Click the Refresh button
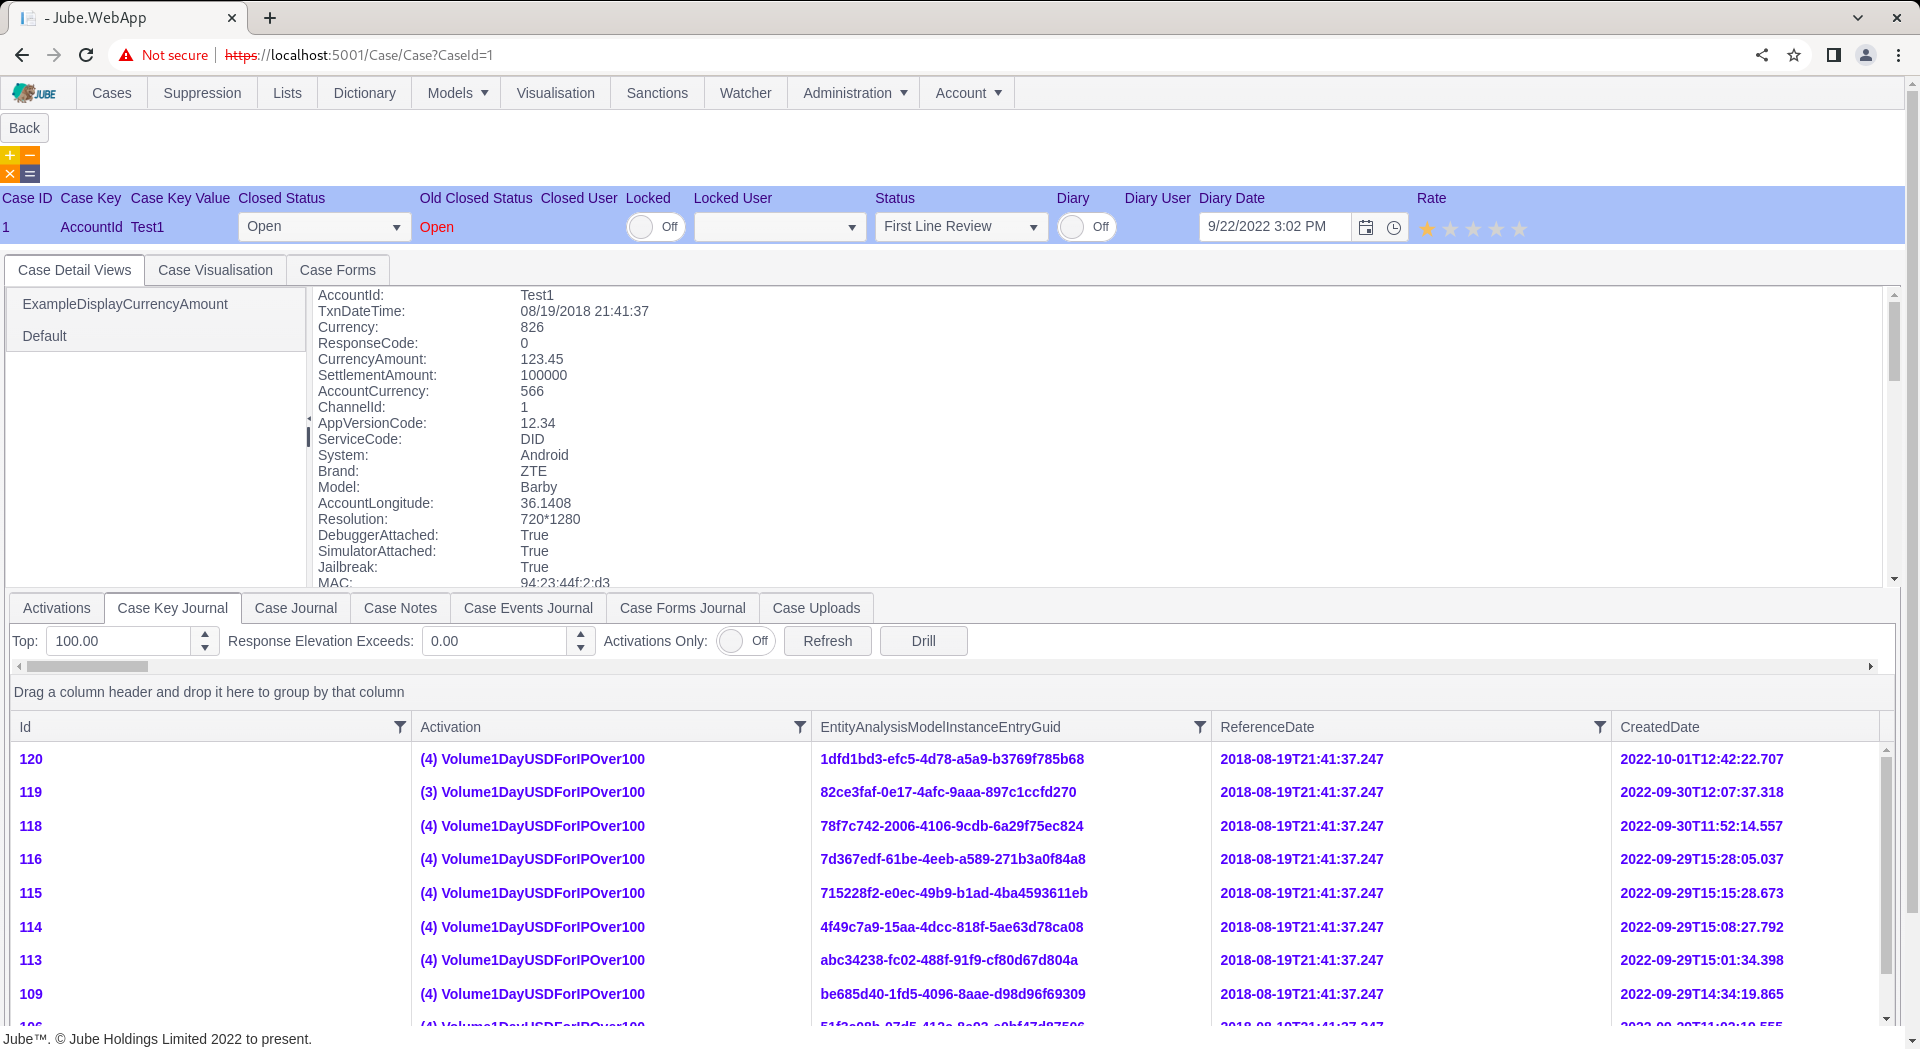 click(828, 641)
